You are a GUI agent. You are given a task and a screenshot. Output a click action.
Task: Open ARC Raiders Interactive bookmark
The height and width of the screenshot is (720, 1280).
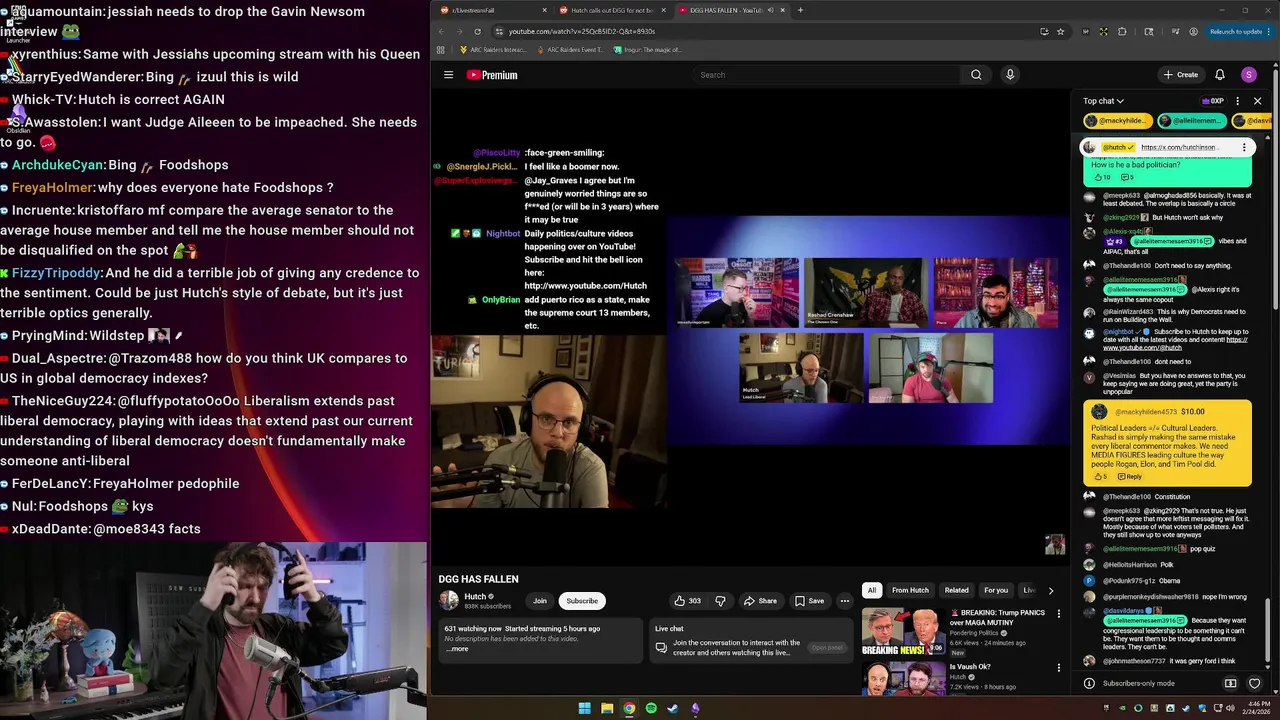[x=493, y=49]
